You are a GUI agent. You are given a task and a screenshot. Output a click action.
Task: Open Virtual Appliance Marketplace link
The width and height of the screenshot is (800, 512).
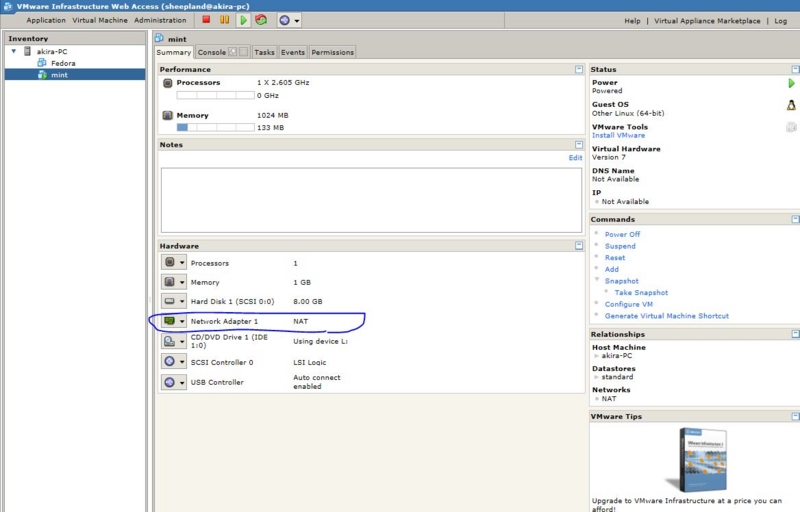coord(707,21)
